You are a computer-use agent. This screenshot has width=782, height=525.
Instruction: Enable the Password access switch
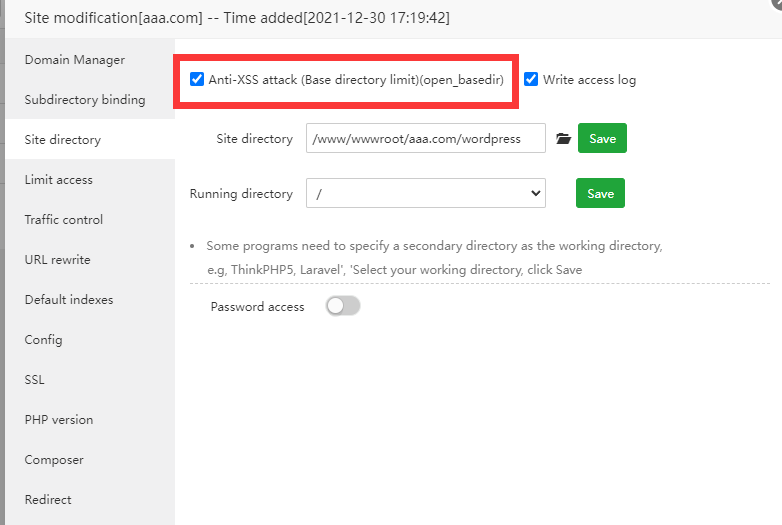pos(343,306)
